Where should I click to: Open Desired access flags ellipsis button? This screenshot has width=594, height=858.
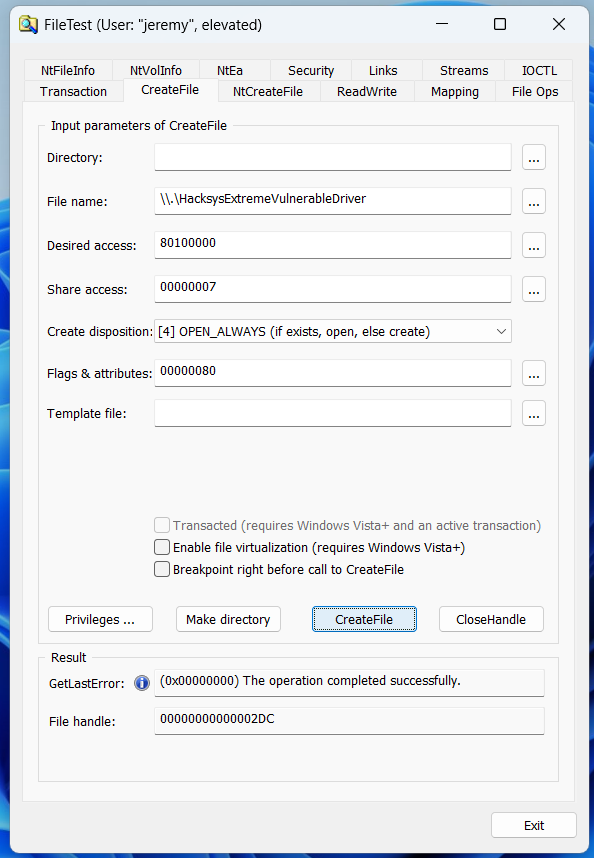(534, 245)
